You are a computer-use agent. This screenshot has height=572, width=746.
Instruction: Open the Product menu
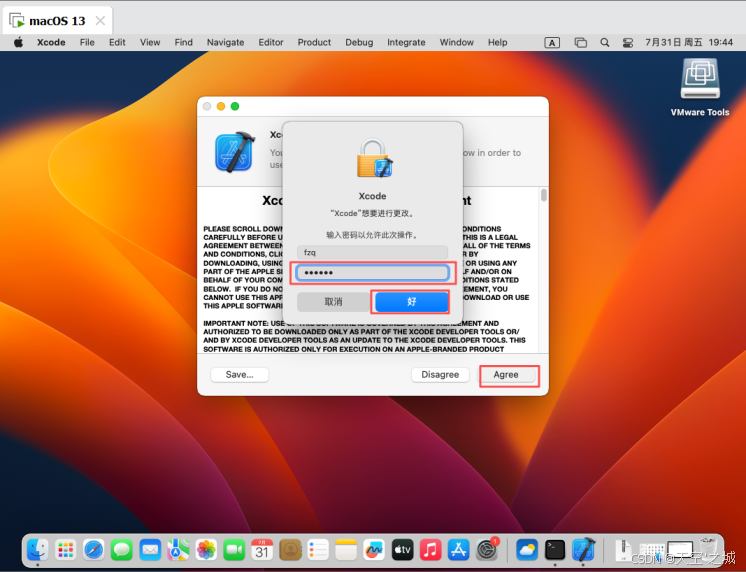pos(314,42)
